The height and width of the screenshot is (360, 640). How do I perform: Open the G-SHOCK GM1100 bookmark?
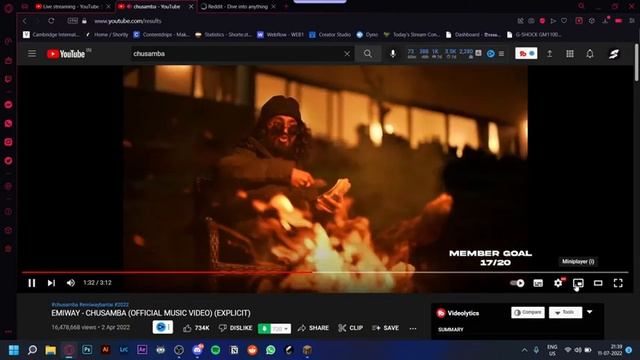(x=534, y=35)
